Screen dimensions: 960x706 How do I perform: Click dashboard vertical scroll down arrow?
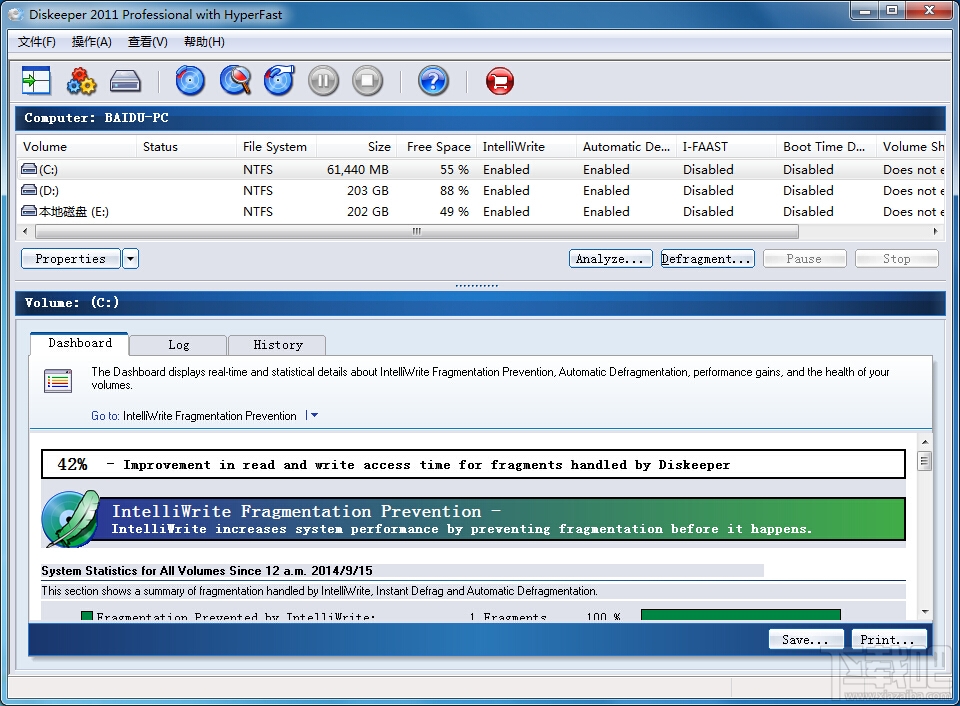click(x=925, y=611)
